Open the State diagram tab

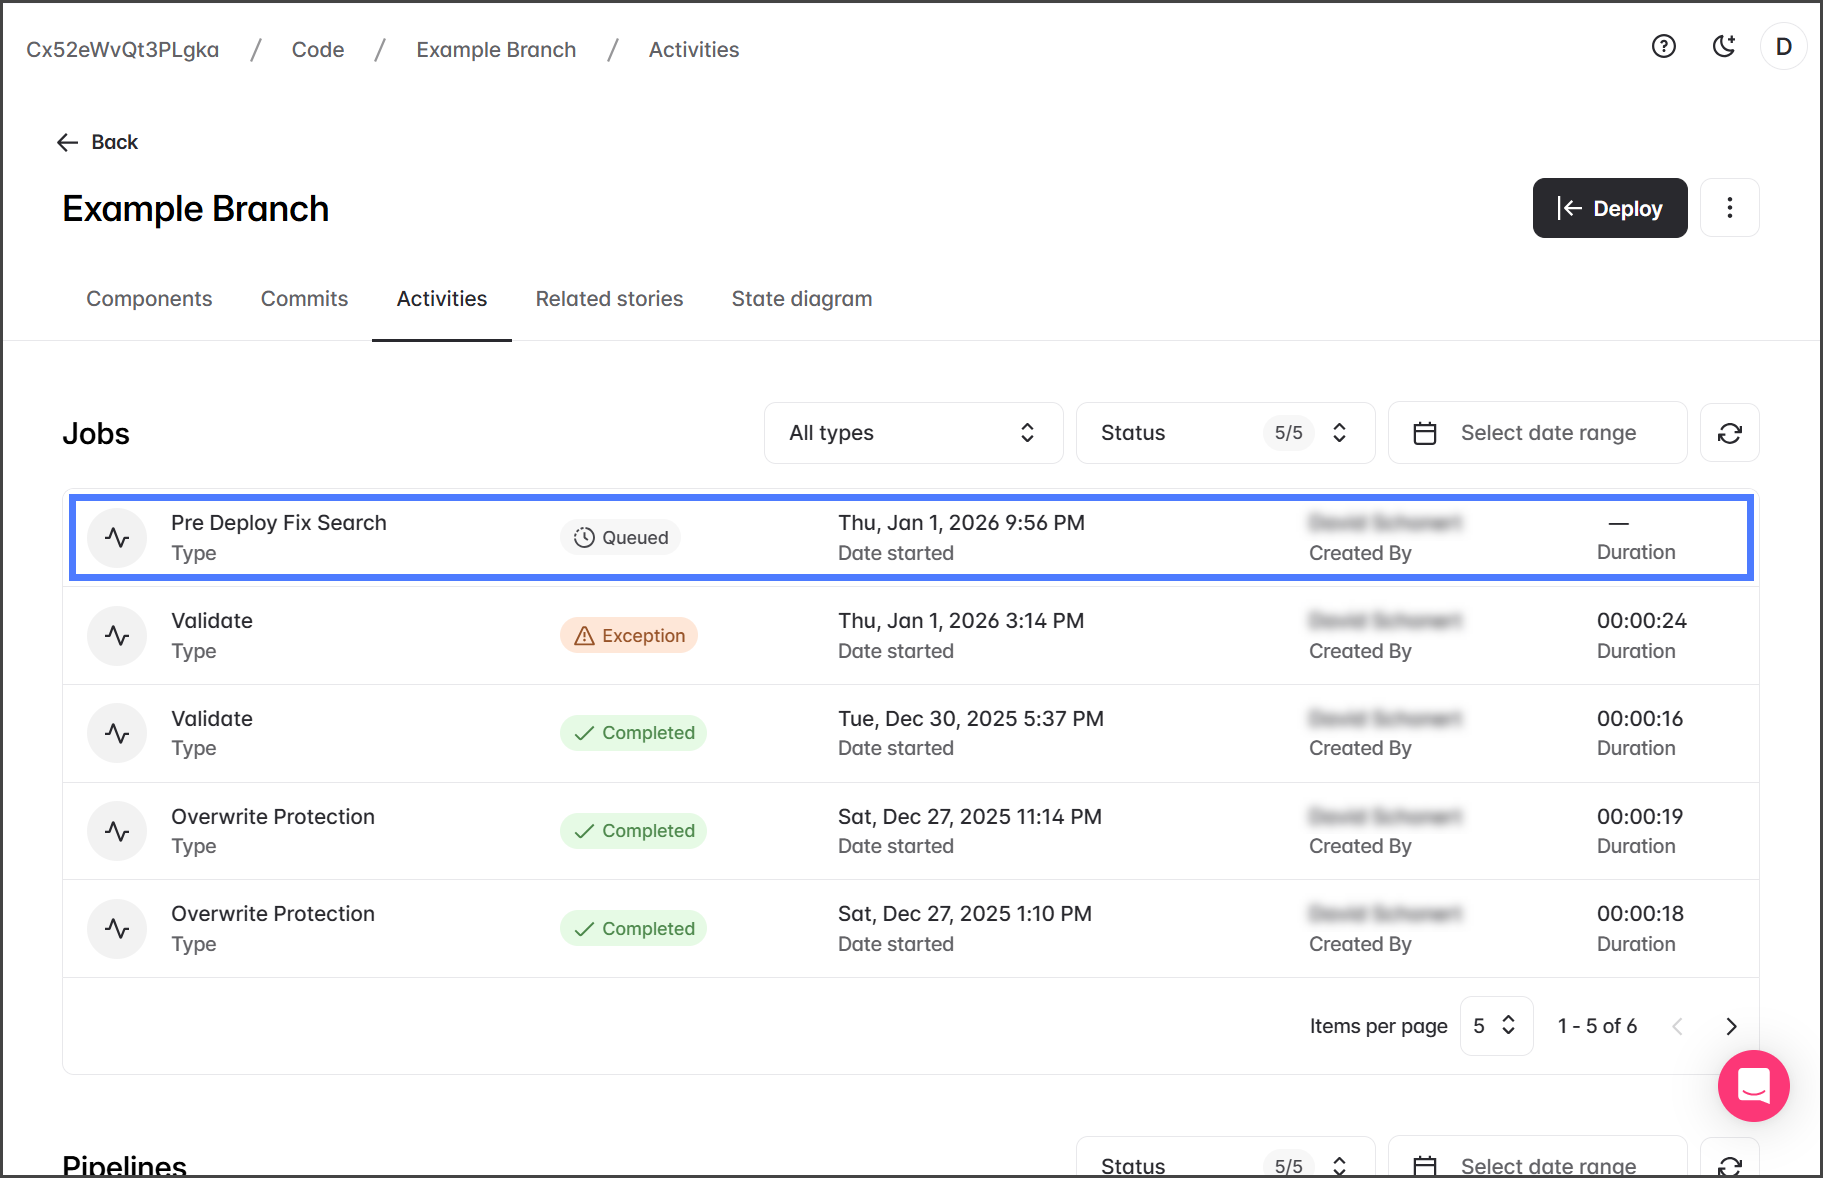tap(801, 299)
